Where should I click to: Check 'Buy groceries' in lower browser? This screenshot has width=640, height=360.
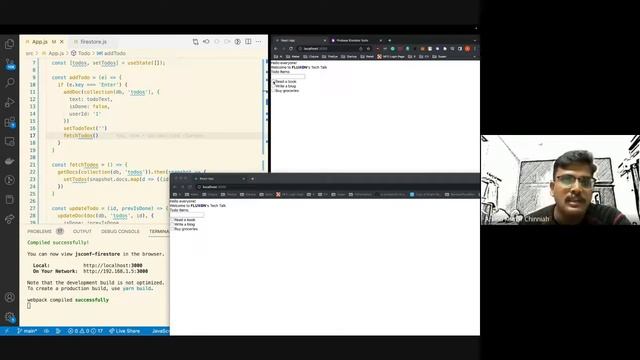tap(173, 229)
